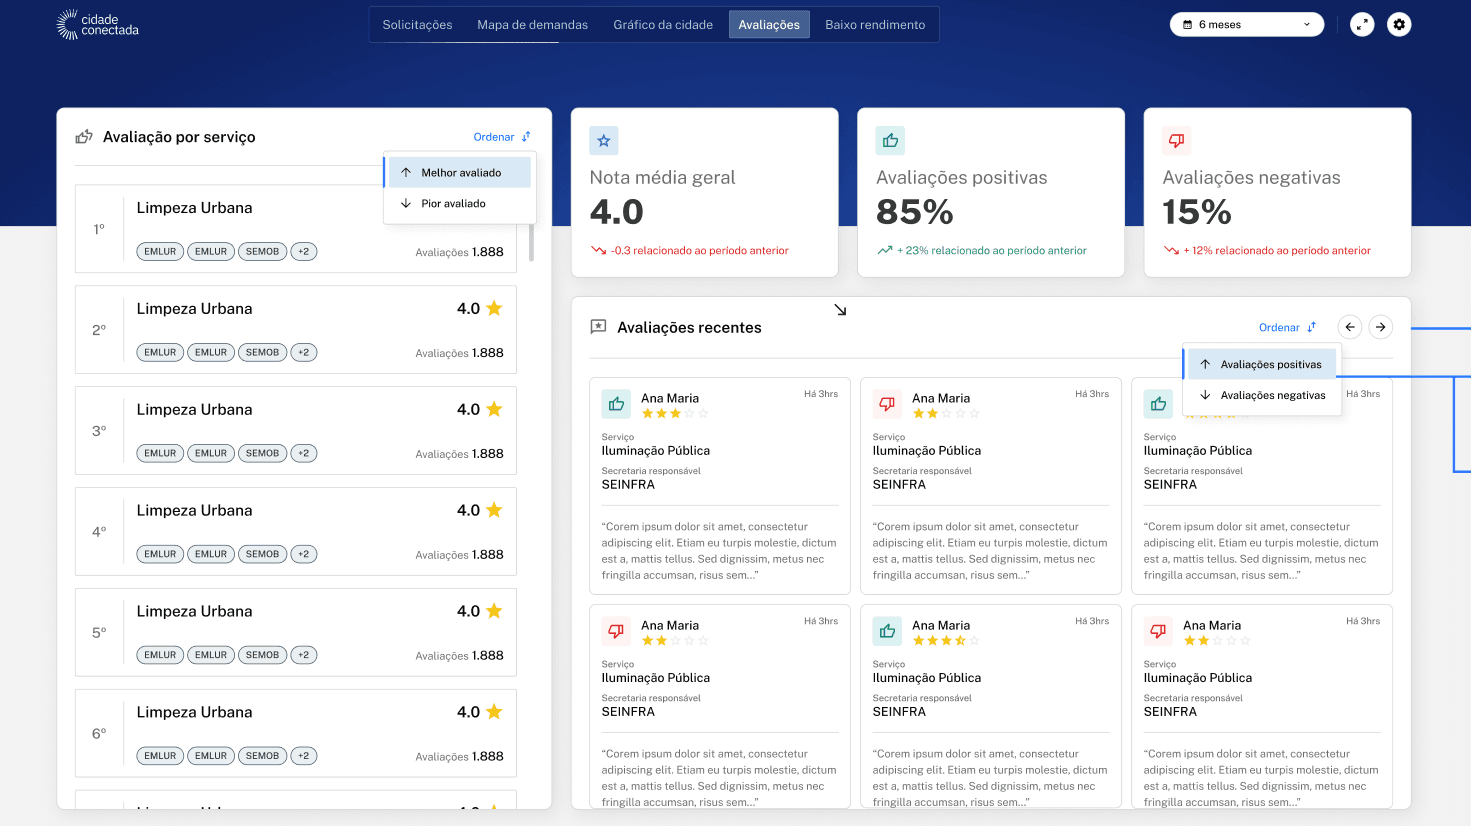
Task: Click the Avaliação por serviço thumbs icon
Action: point(84,137)
